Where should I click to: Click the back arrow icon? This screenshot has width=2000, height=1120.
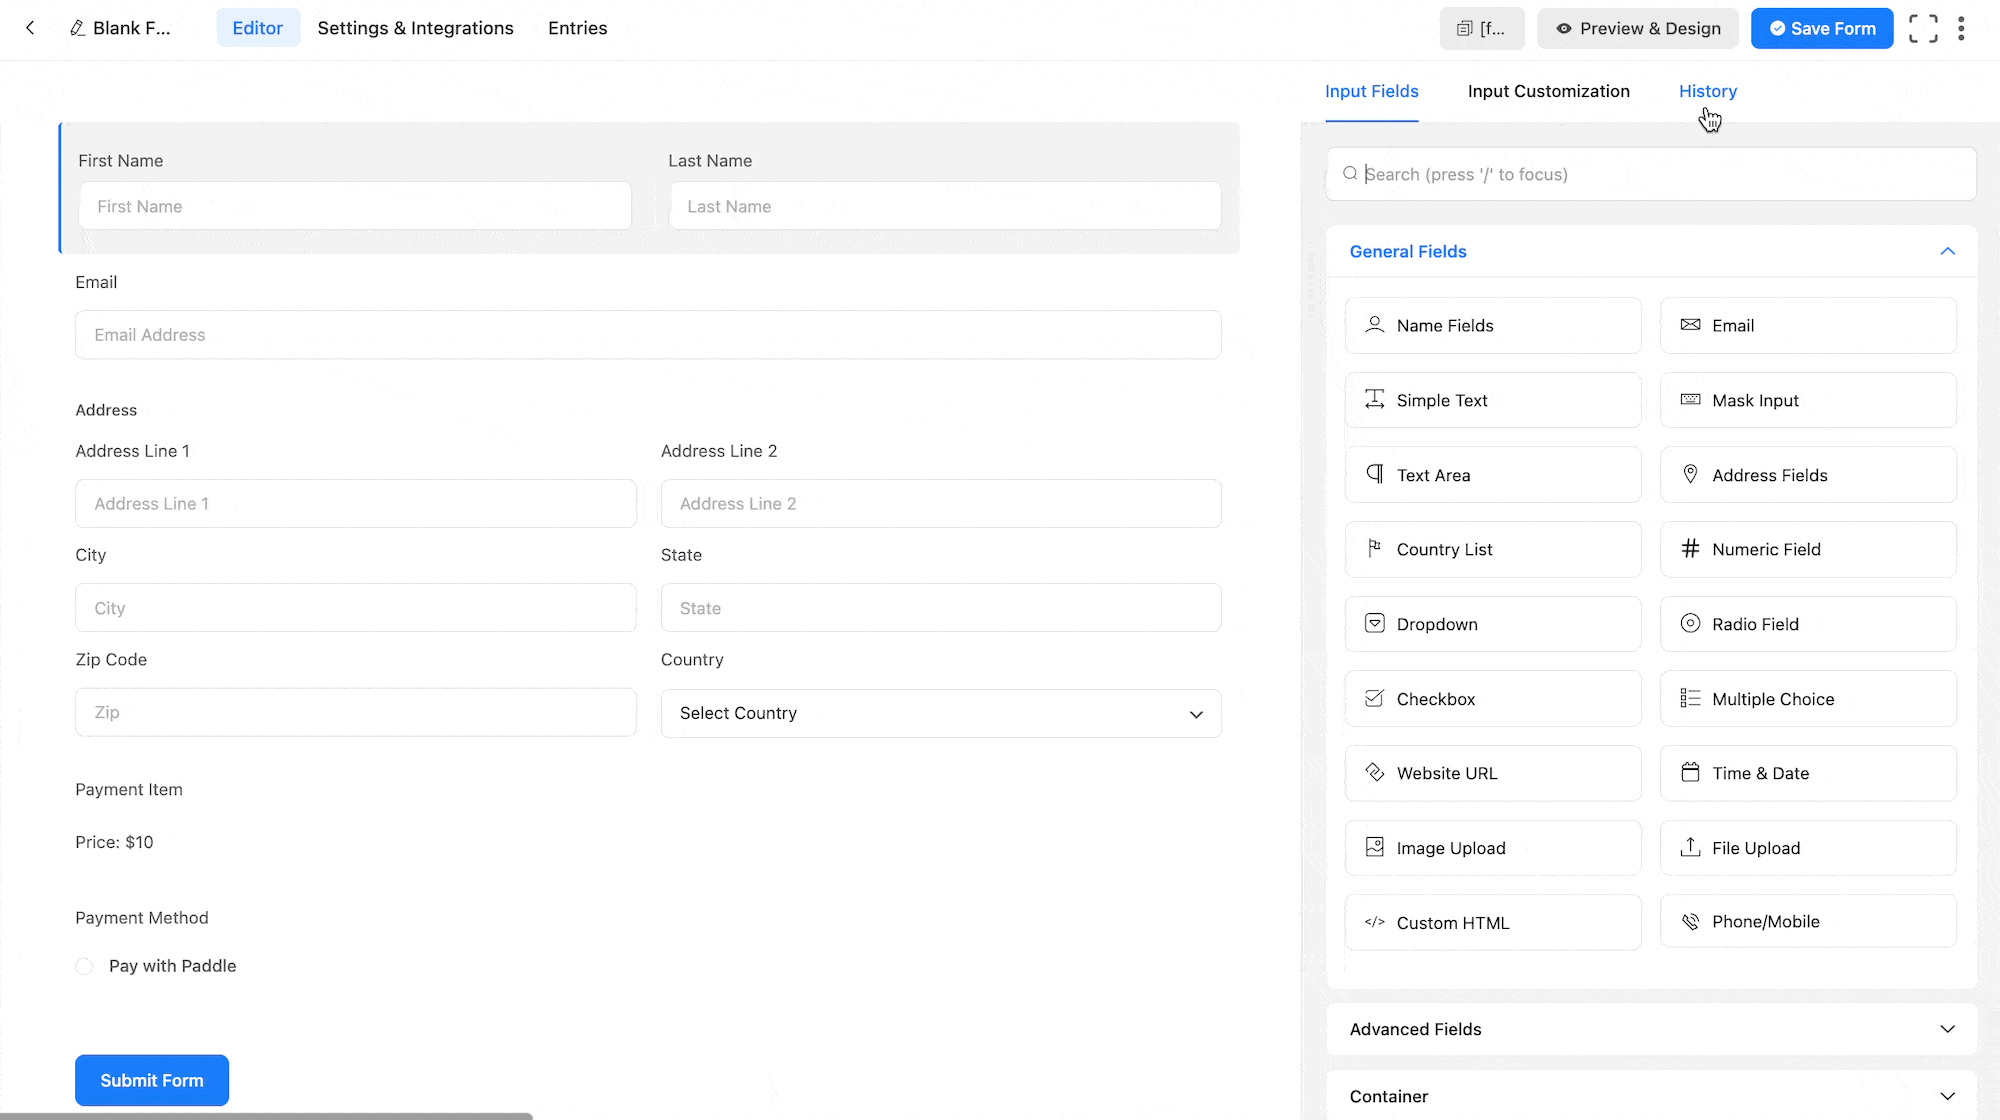point(30,28)
